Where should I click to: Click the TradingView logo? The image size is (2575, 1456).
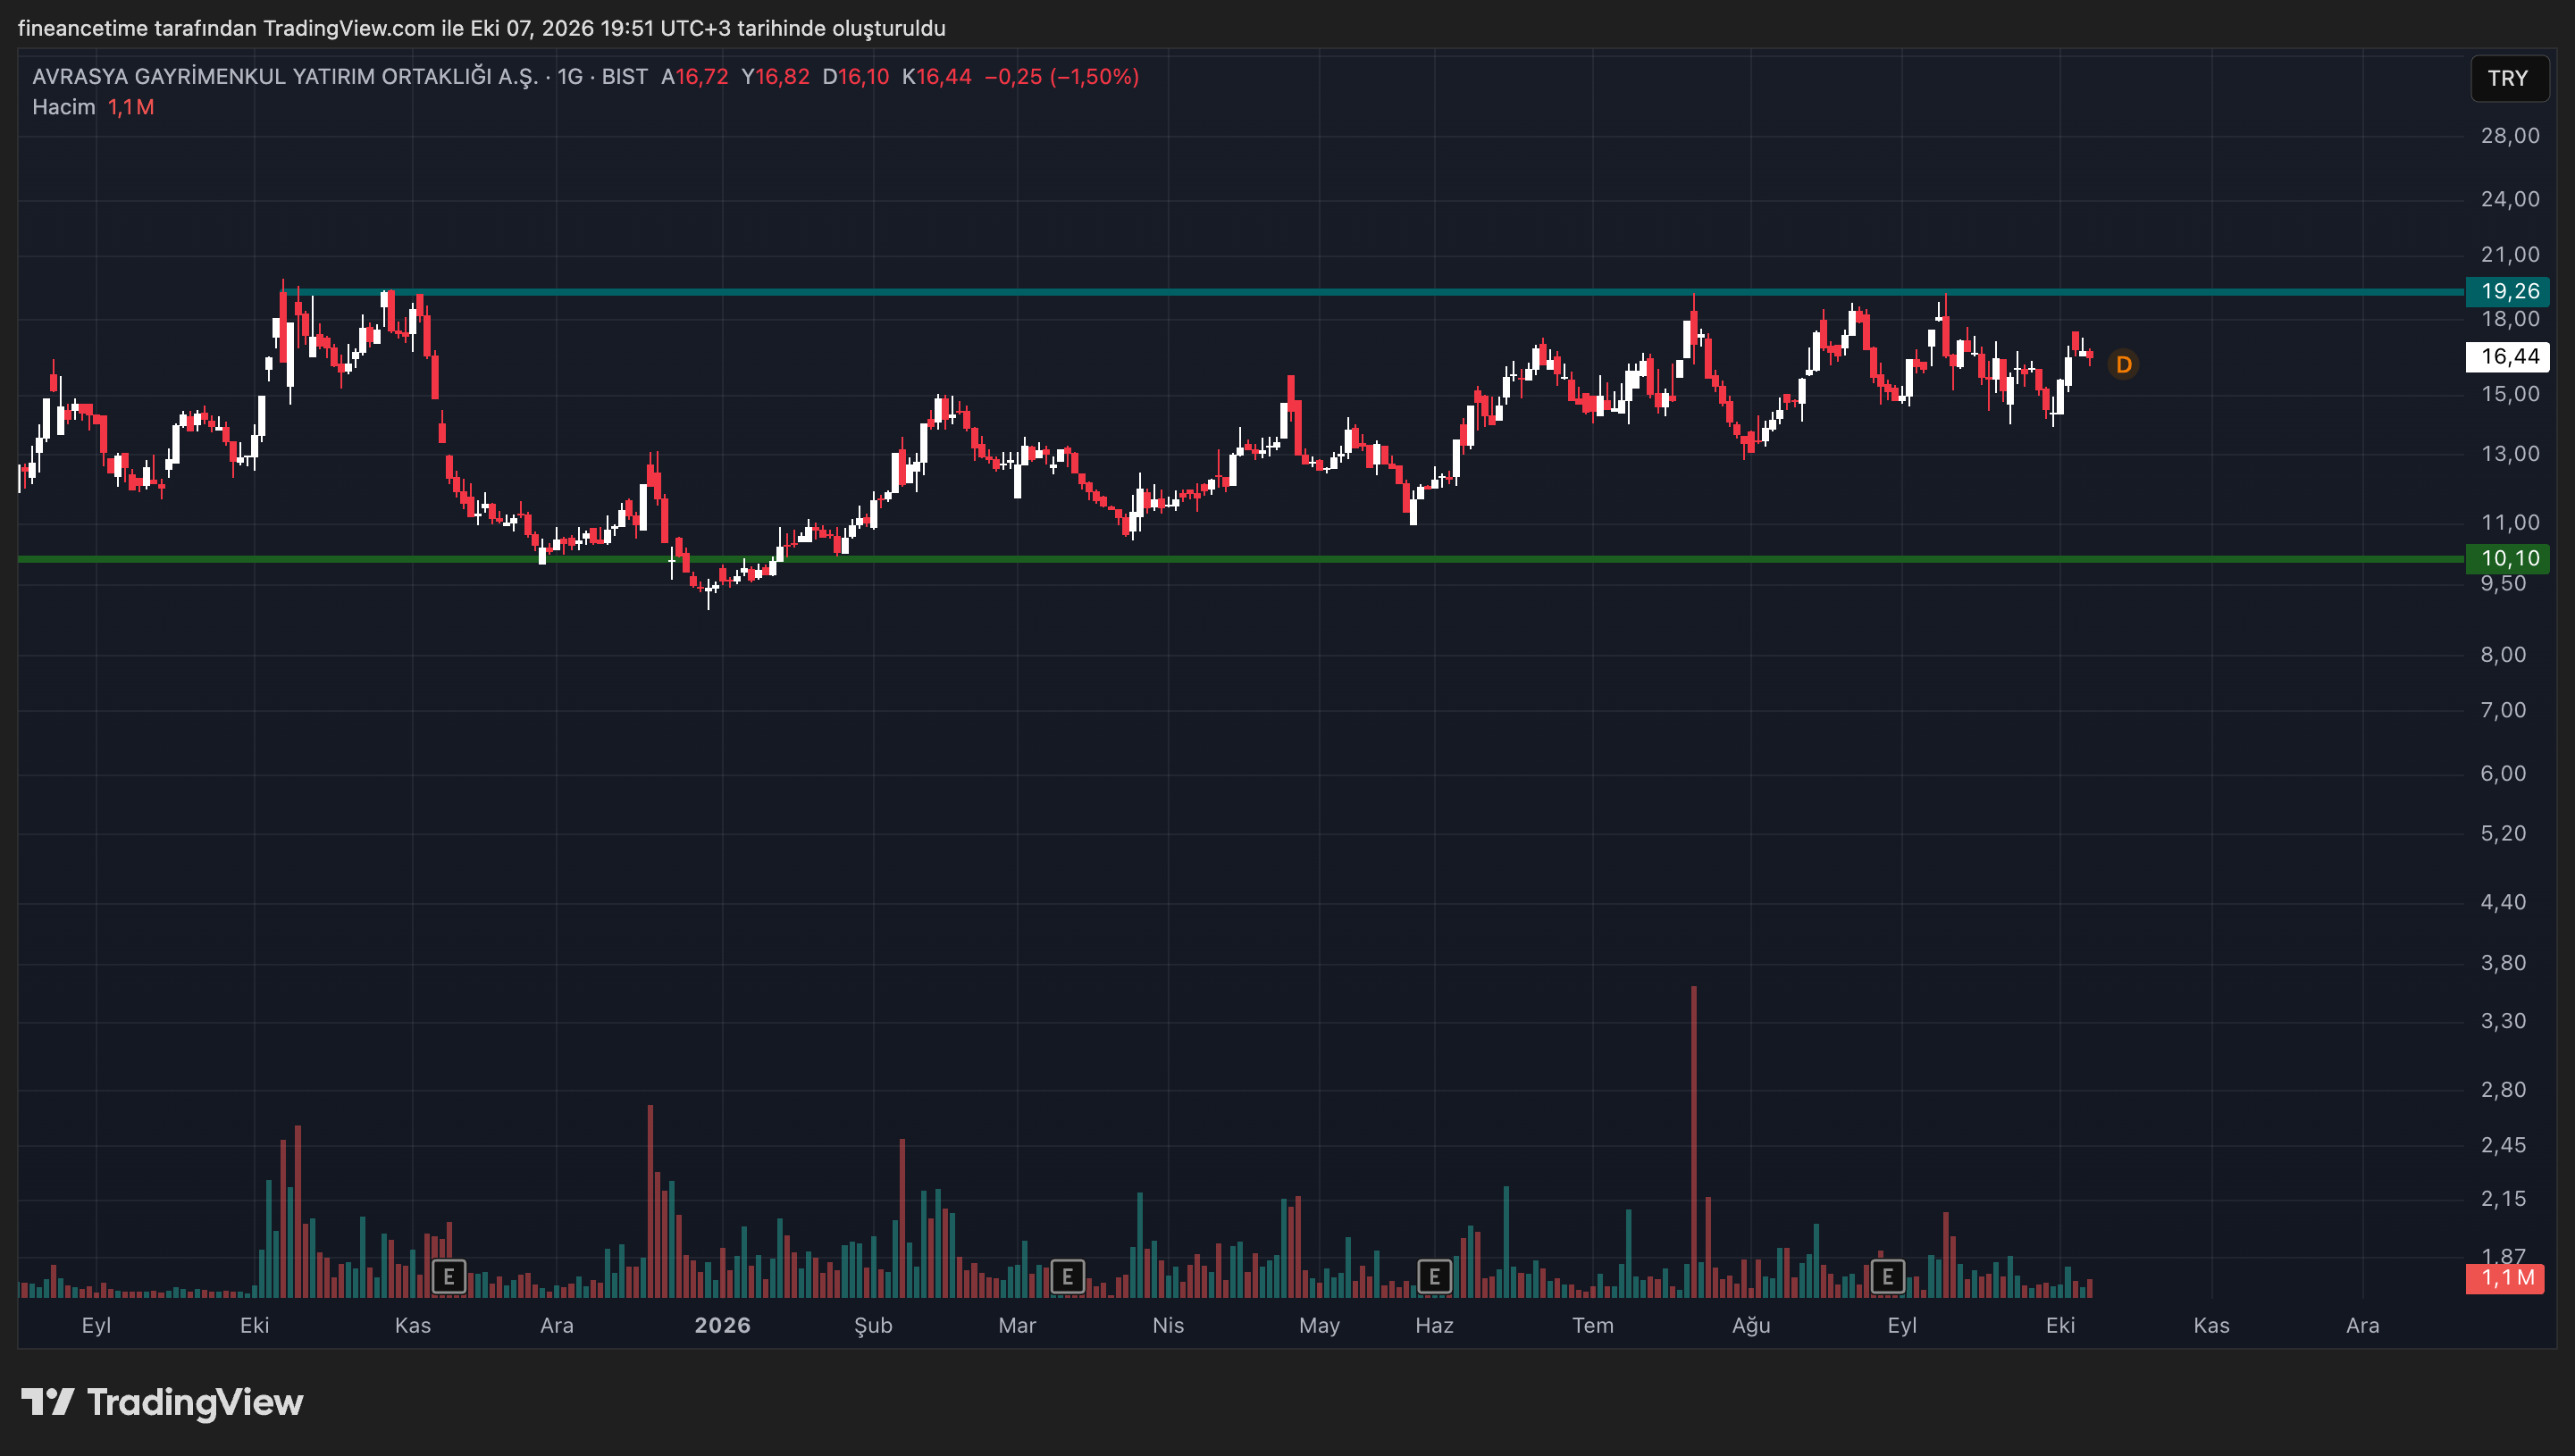point(162,1402)
